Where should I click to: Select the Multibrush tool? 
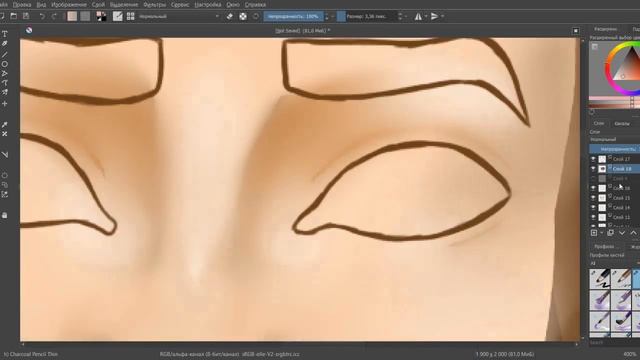coord(4,93)
